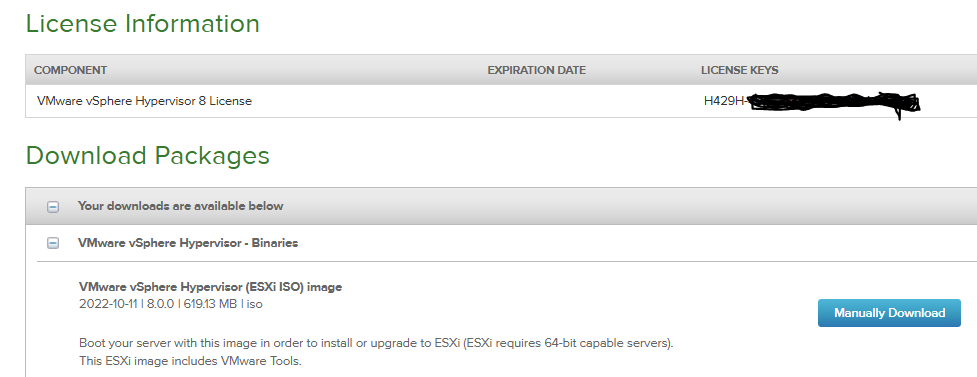Select the EXPIRATION DATE column header
The height and width of the screenshot is (377, 977).
coord(536,70)
